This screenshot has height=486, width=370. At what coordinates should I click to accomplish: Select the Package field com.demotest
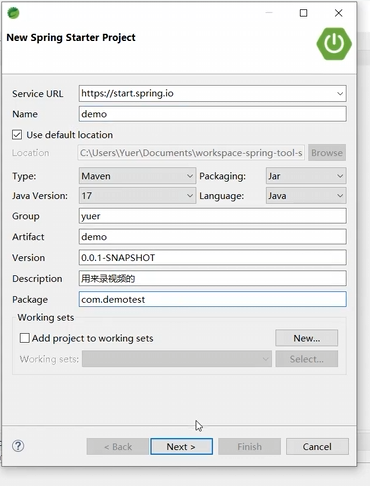pos(213,299)
